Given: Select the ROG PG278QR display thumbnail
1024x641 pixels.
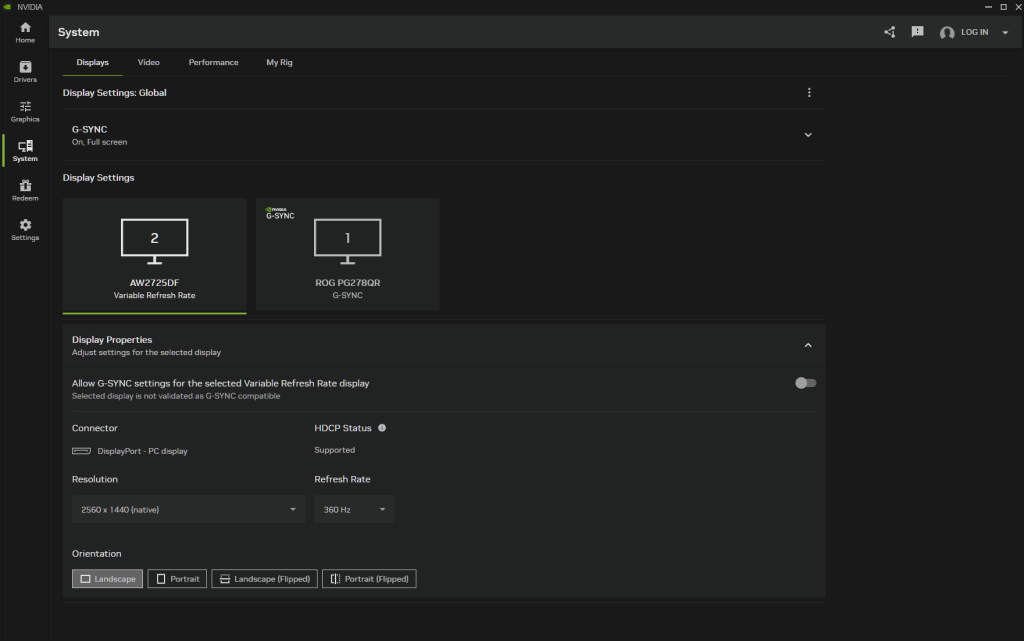Looking at the screenshot, I should tap(347, 253).
